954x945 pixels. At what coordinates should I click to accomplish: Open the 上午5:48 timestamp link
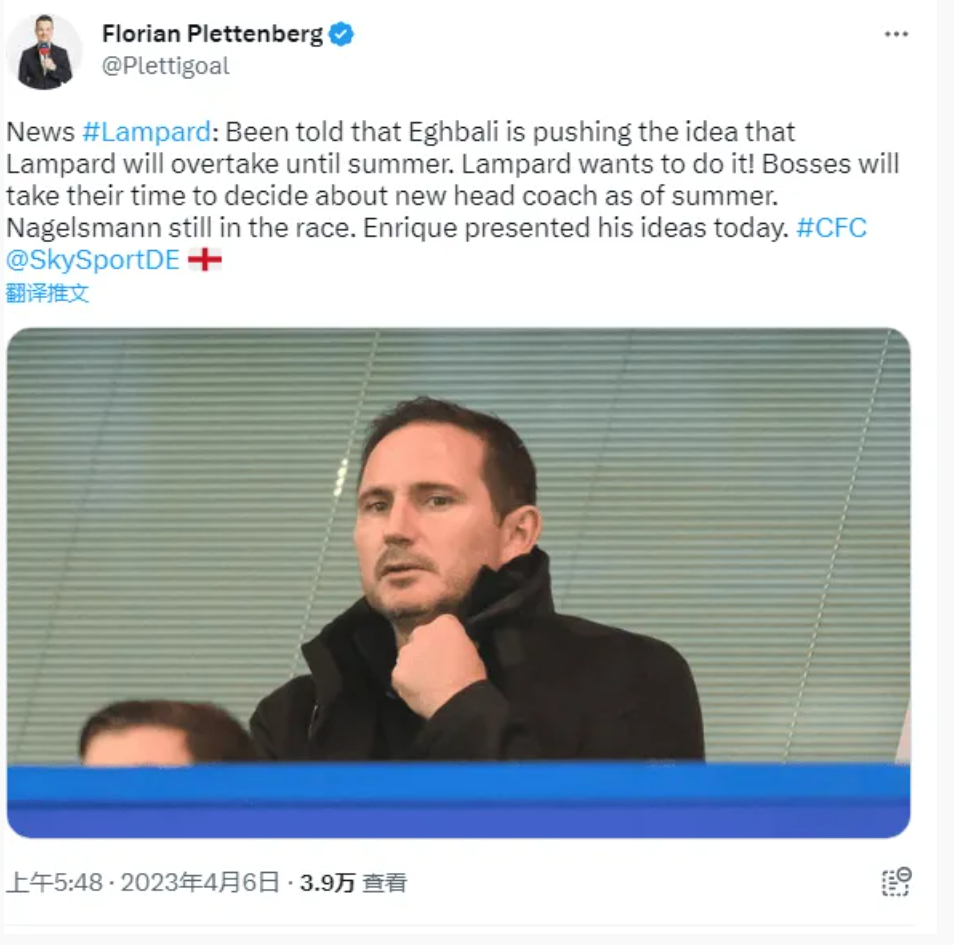[x=54, y=882]
